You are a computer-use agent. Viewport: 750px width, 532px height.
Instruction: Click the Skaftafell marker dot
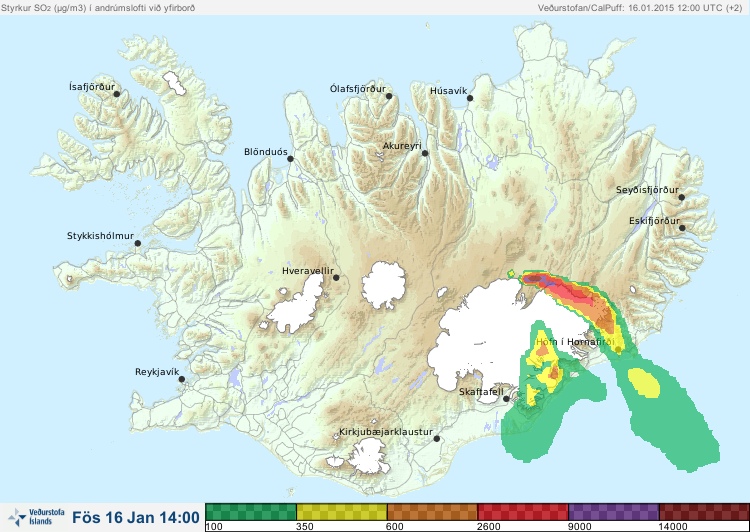coord(506,399)
